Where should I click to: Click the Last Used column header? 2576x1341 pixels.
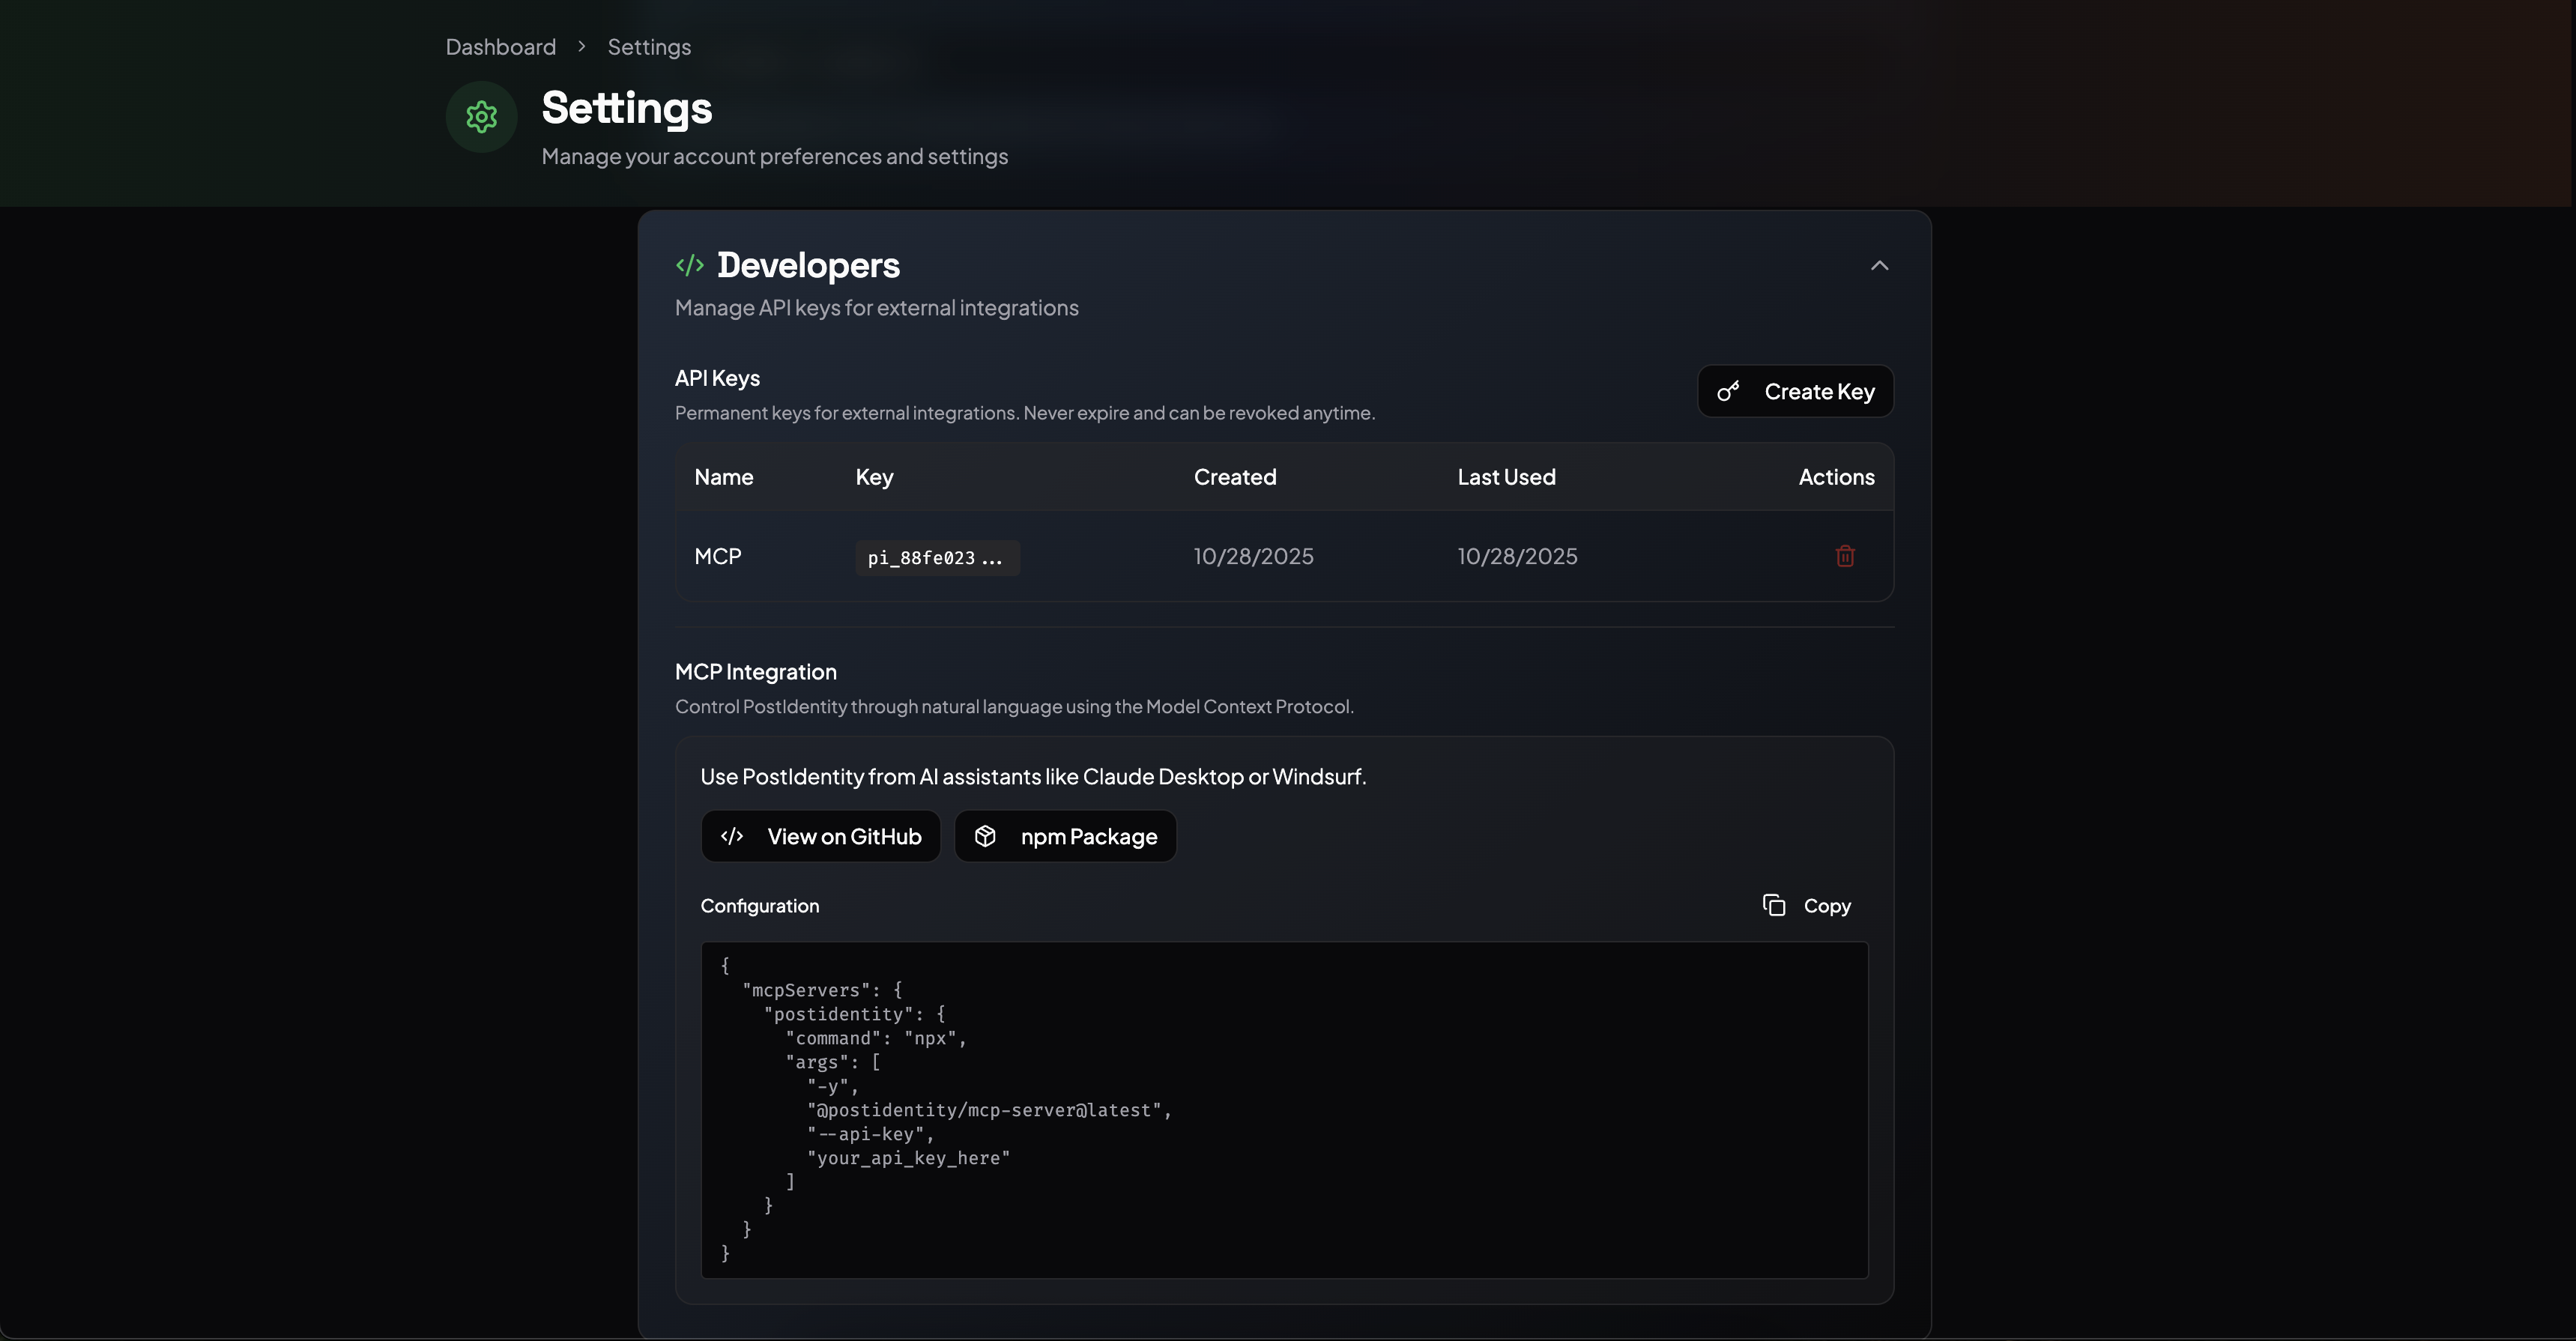click(x=1505, y=477)
